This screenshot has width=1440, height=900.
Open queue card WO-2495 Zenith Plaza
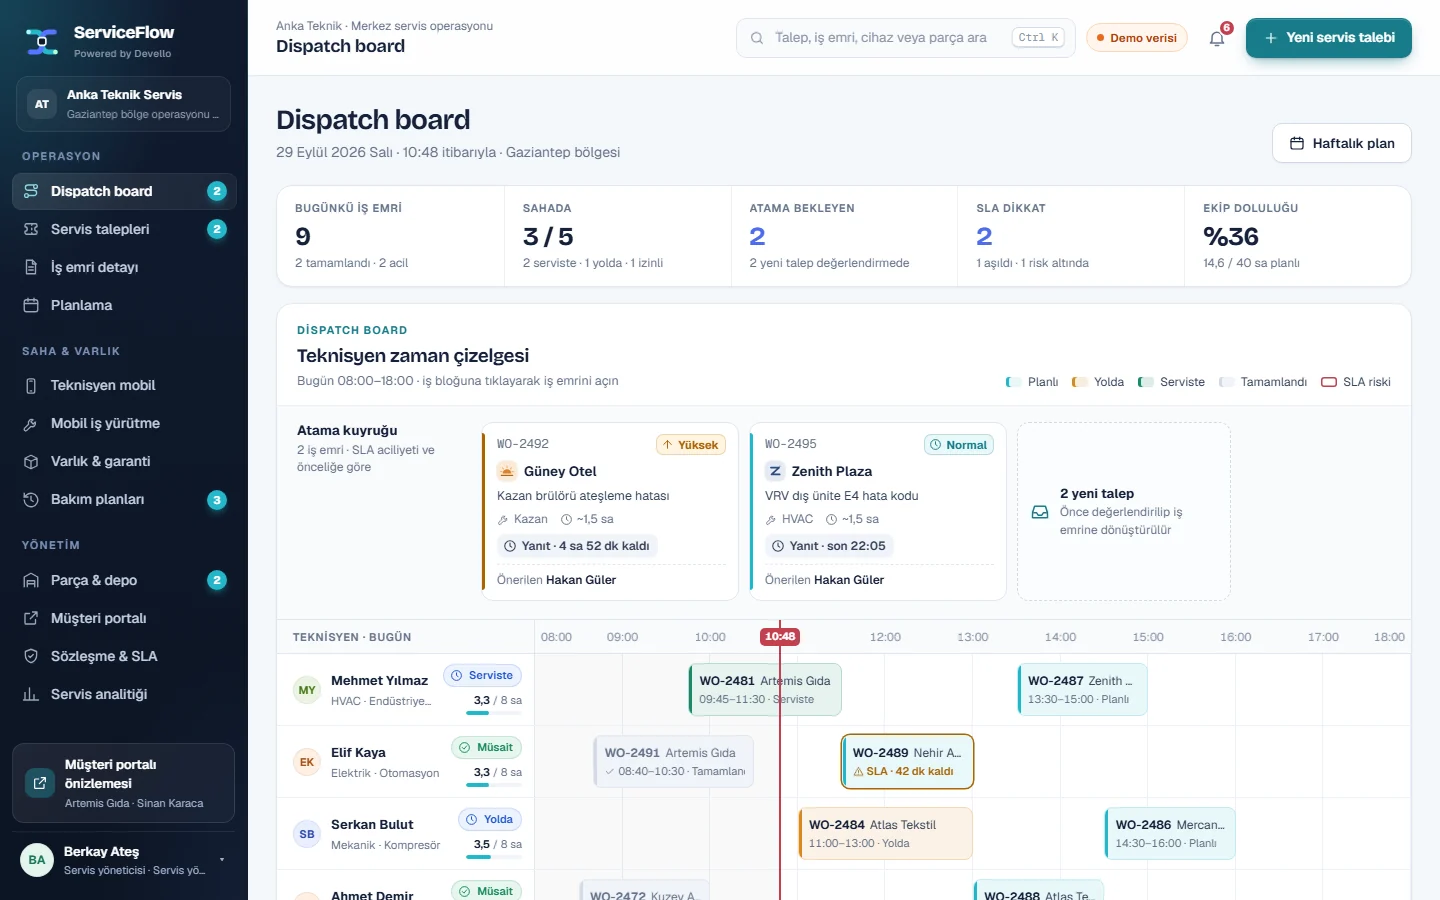point(877,511)
